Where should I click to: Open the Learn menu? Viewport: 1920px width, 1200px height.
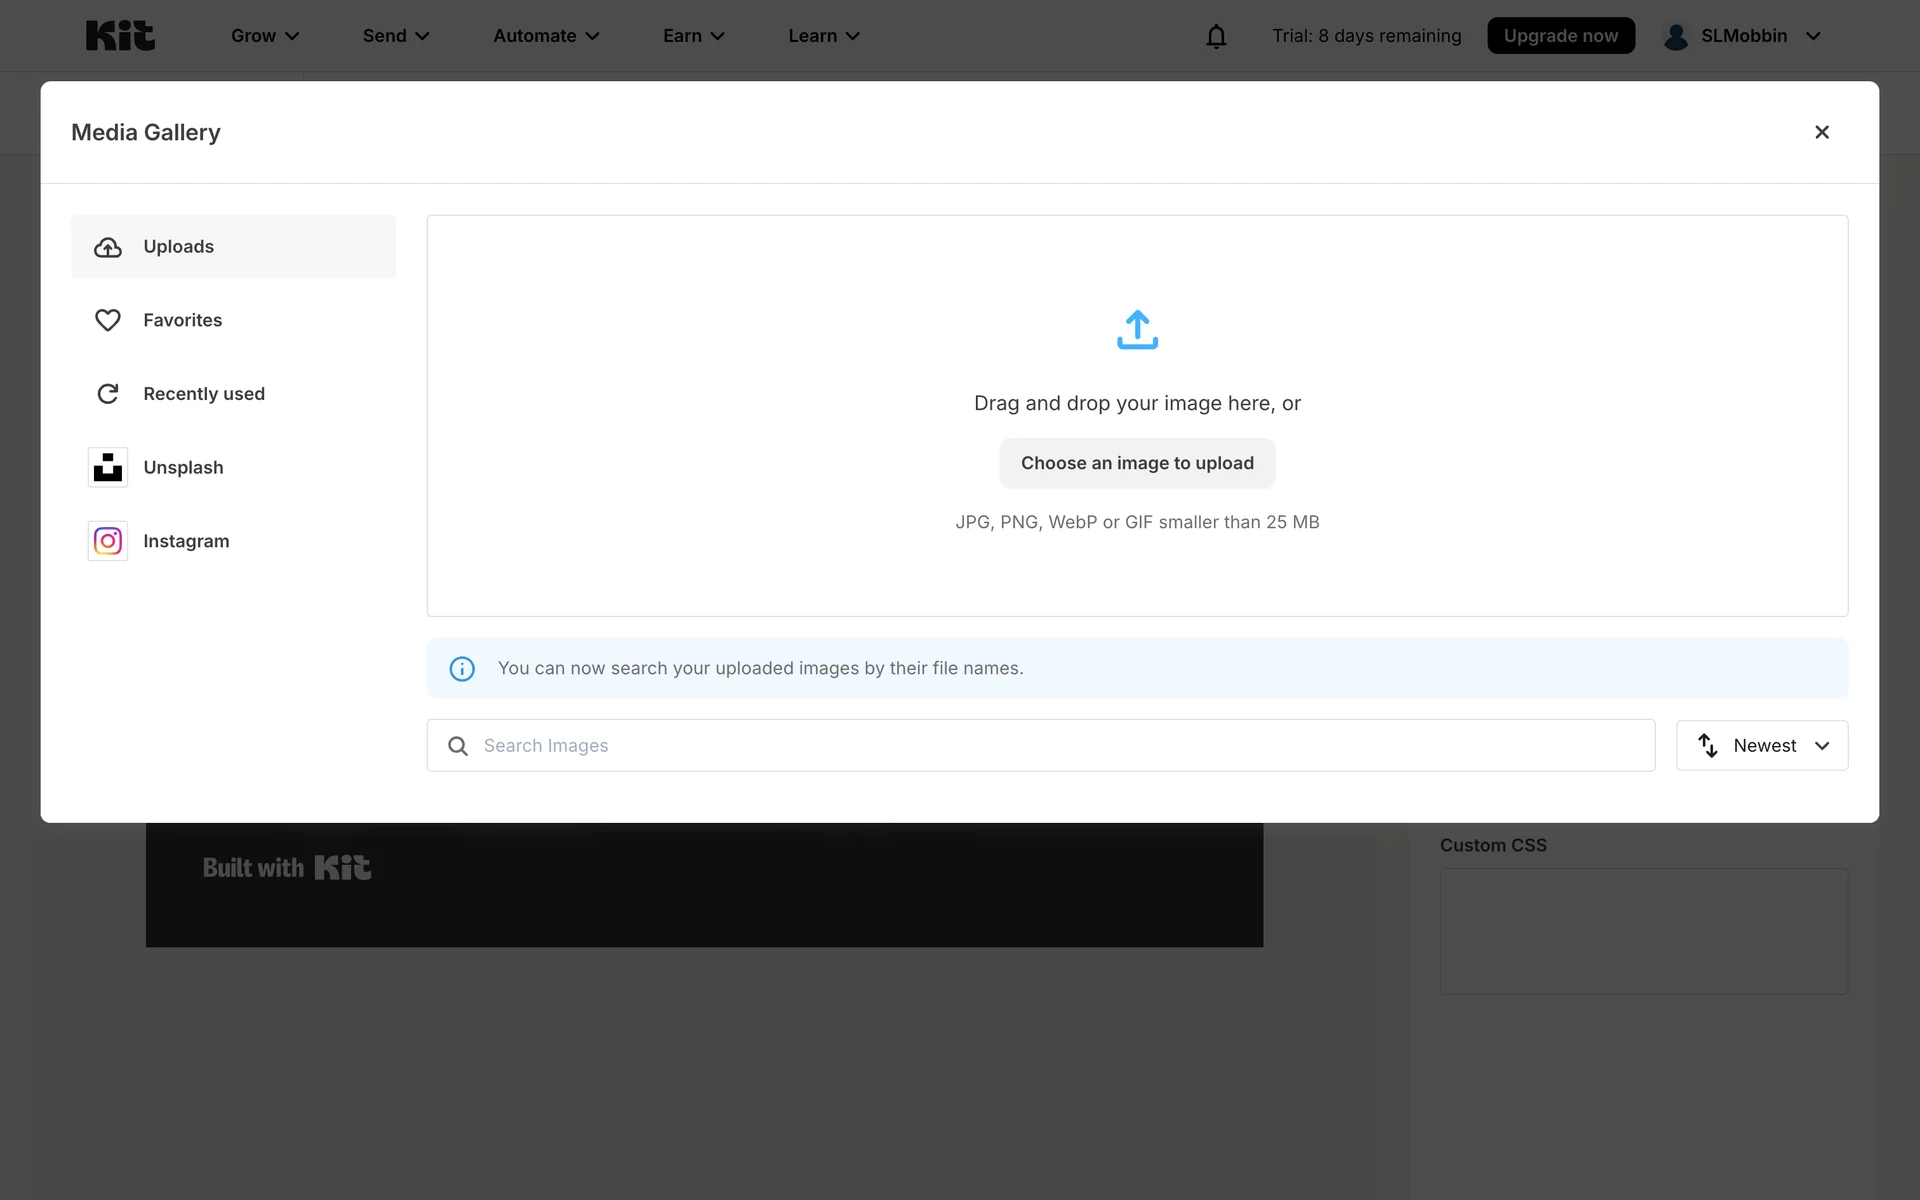[x=824, y=36]
